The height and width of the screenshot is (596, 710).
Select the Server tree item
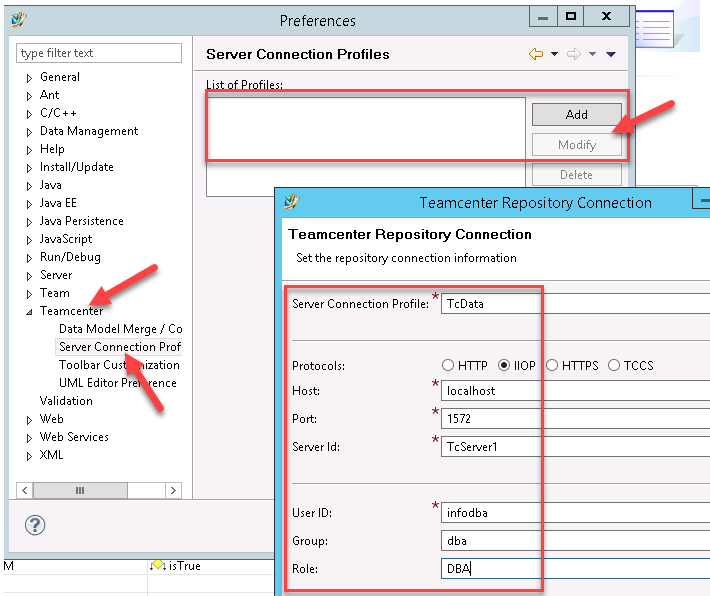click(x=56, y=275)
